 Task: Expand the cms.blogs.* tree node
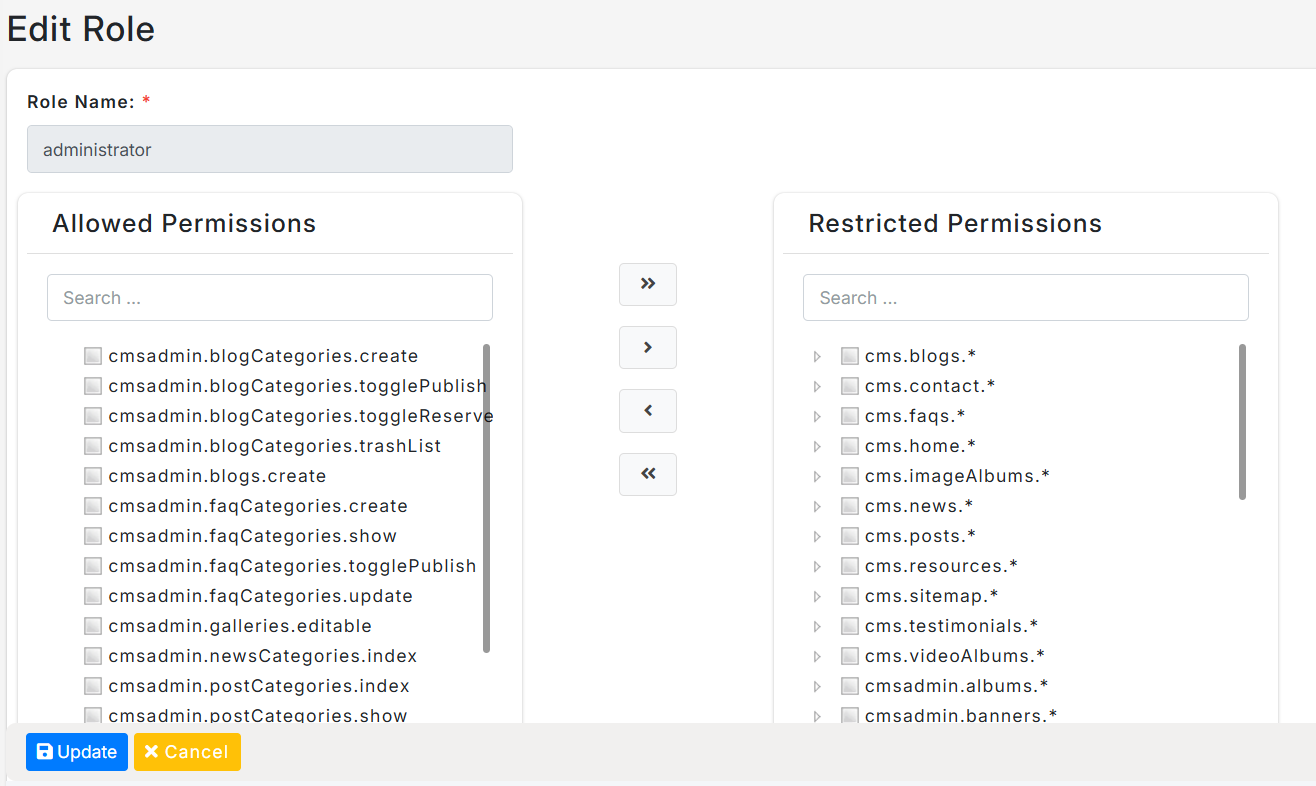[x=817, y=356]
